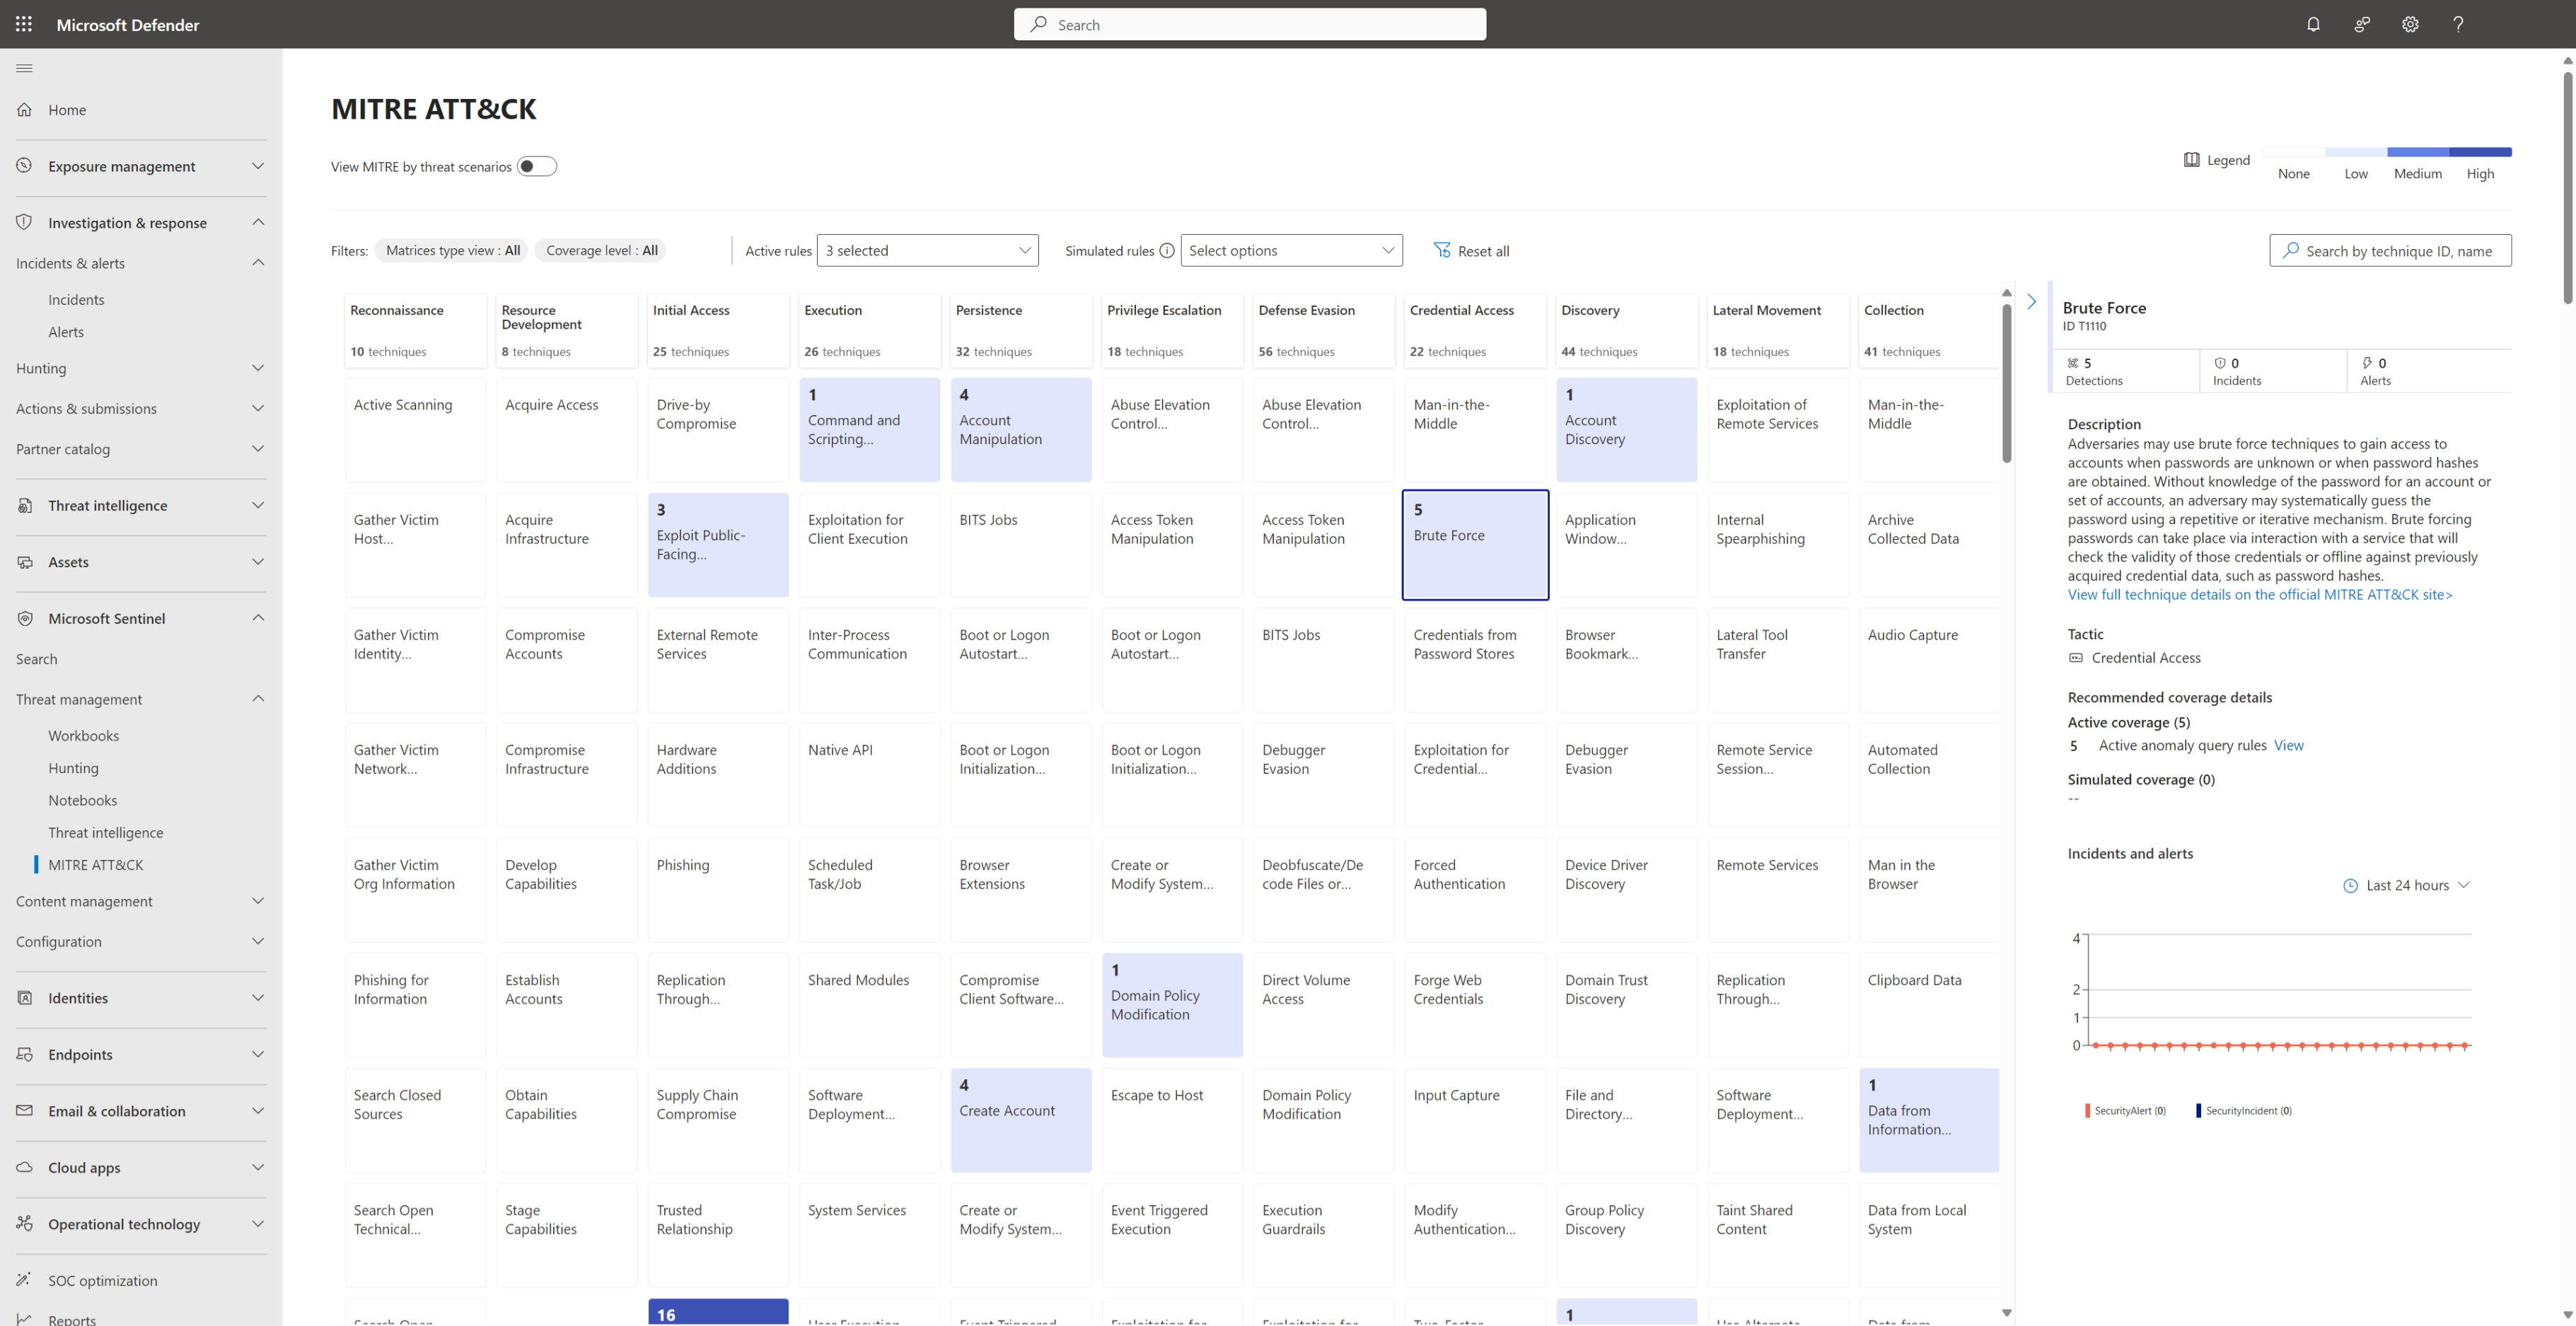
Task: Select the Domain Policy Modification card with 1
Action: [1172, 1004]
